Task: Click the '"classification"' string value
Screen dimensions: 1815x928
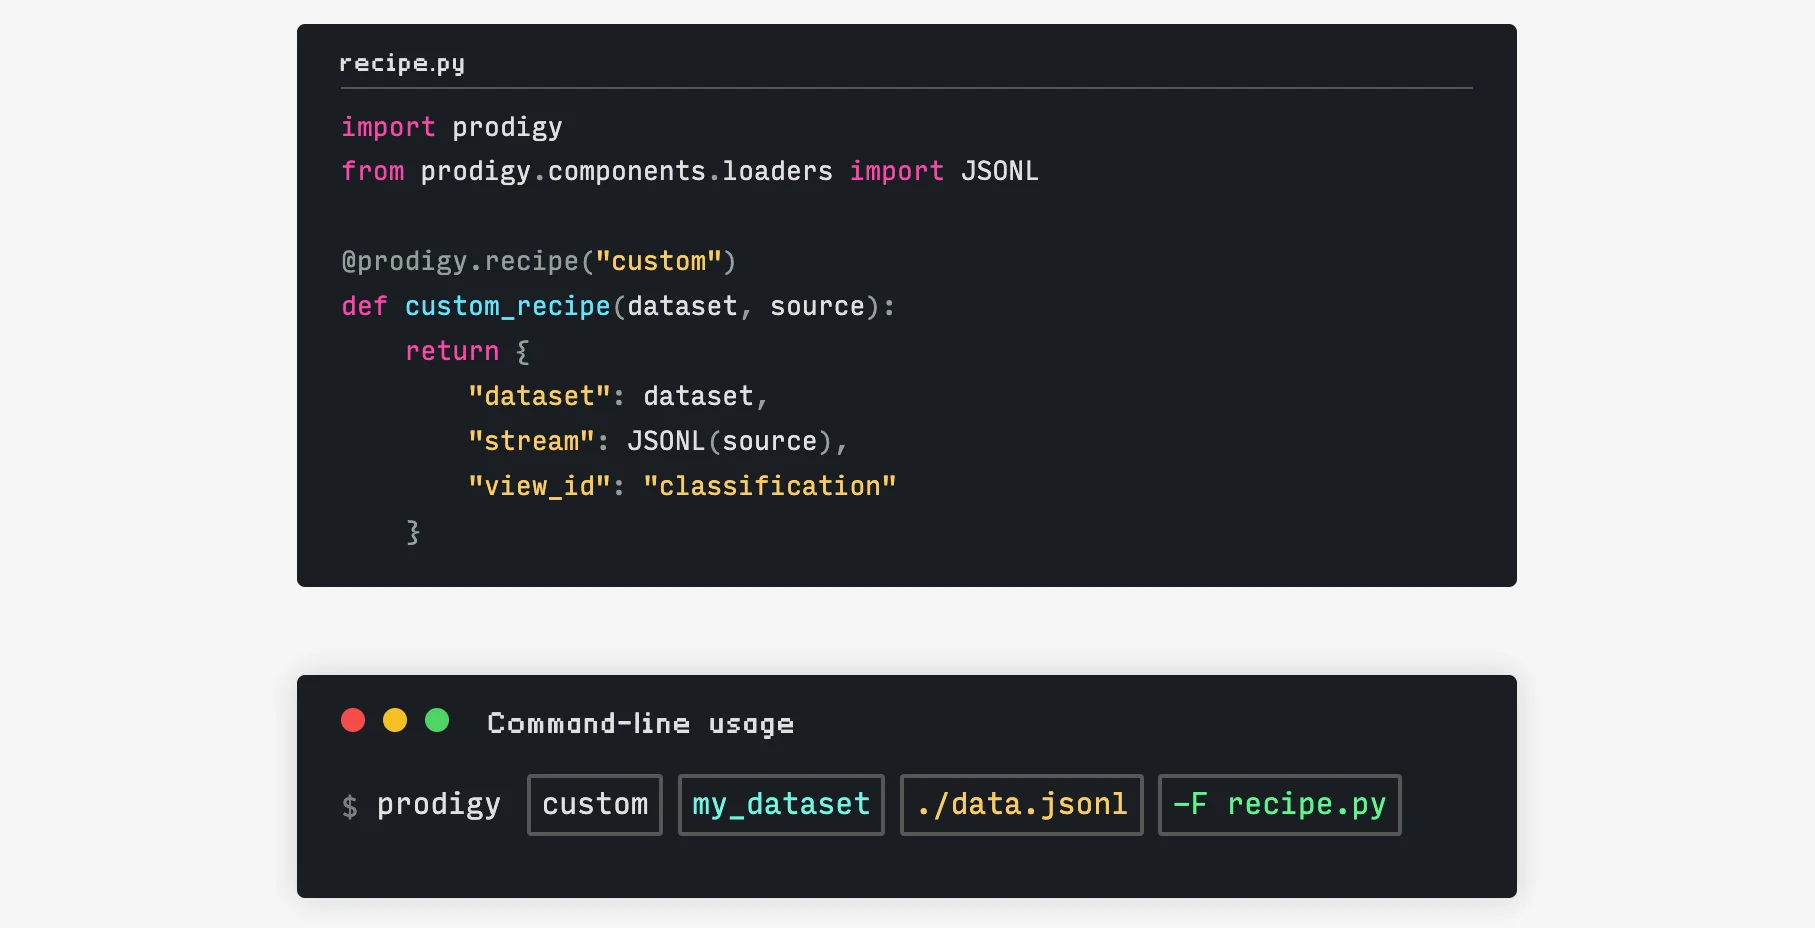Action: coord(770,486)
